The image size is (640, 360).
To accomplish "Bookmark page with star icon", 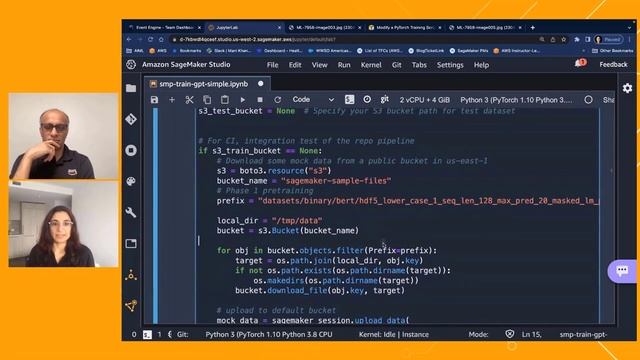I will (564, 40).
